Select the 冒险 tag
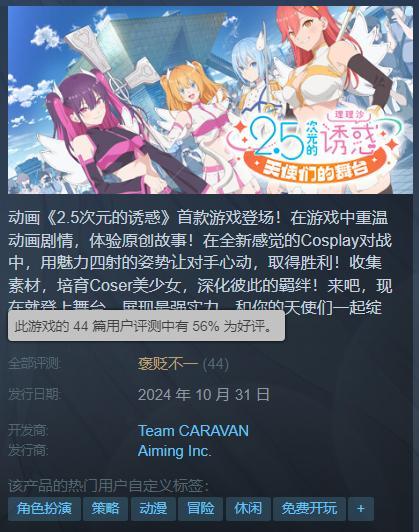The image size is (419, 532). pyautogui.click(x=201, y=508)
